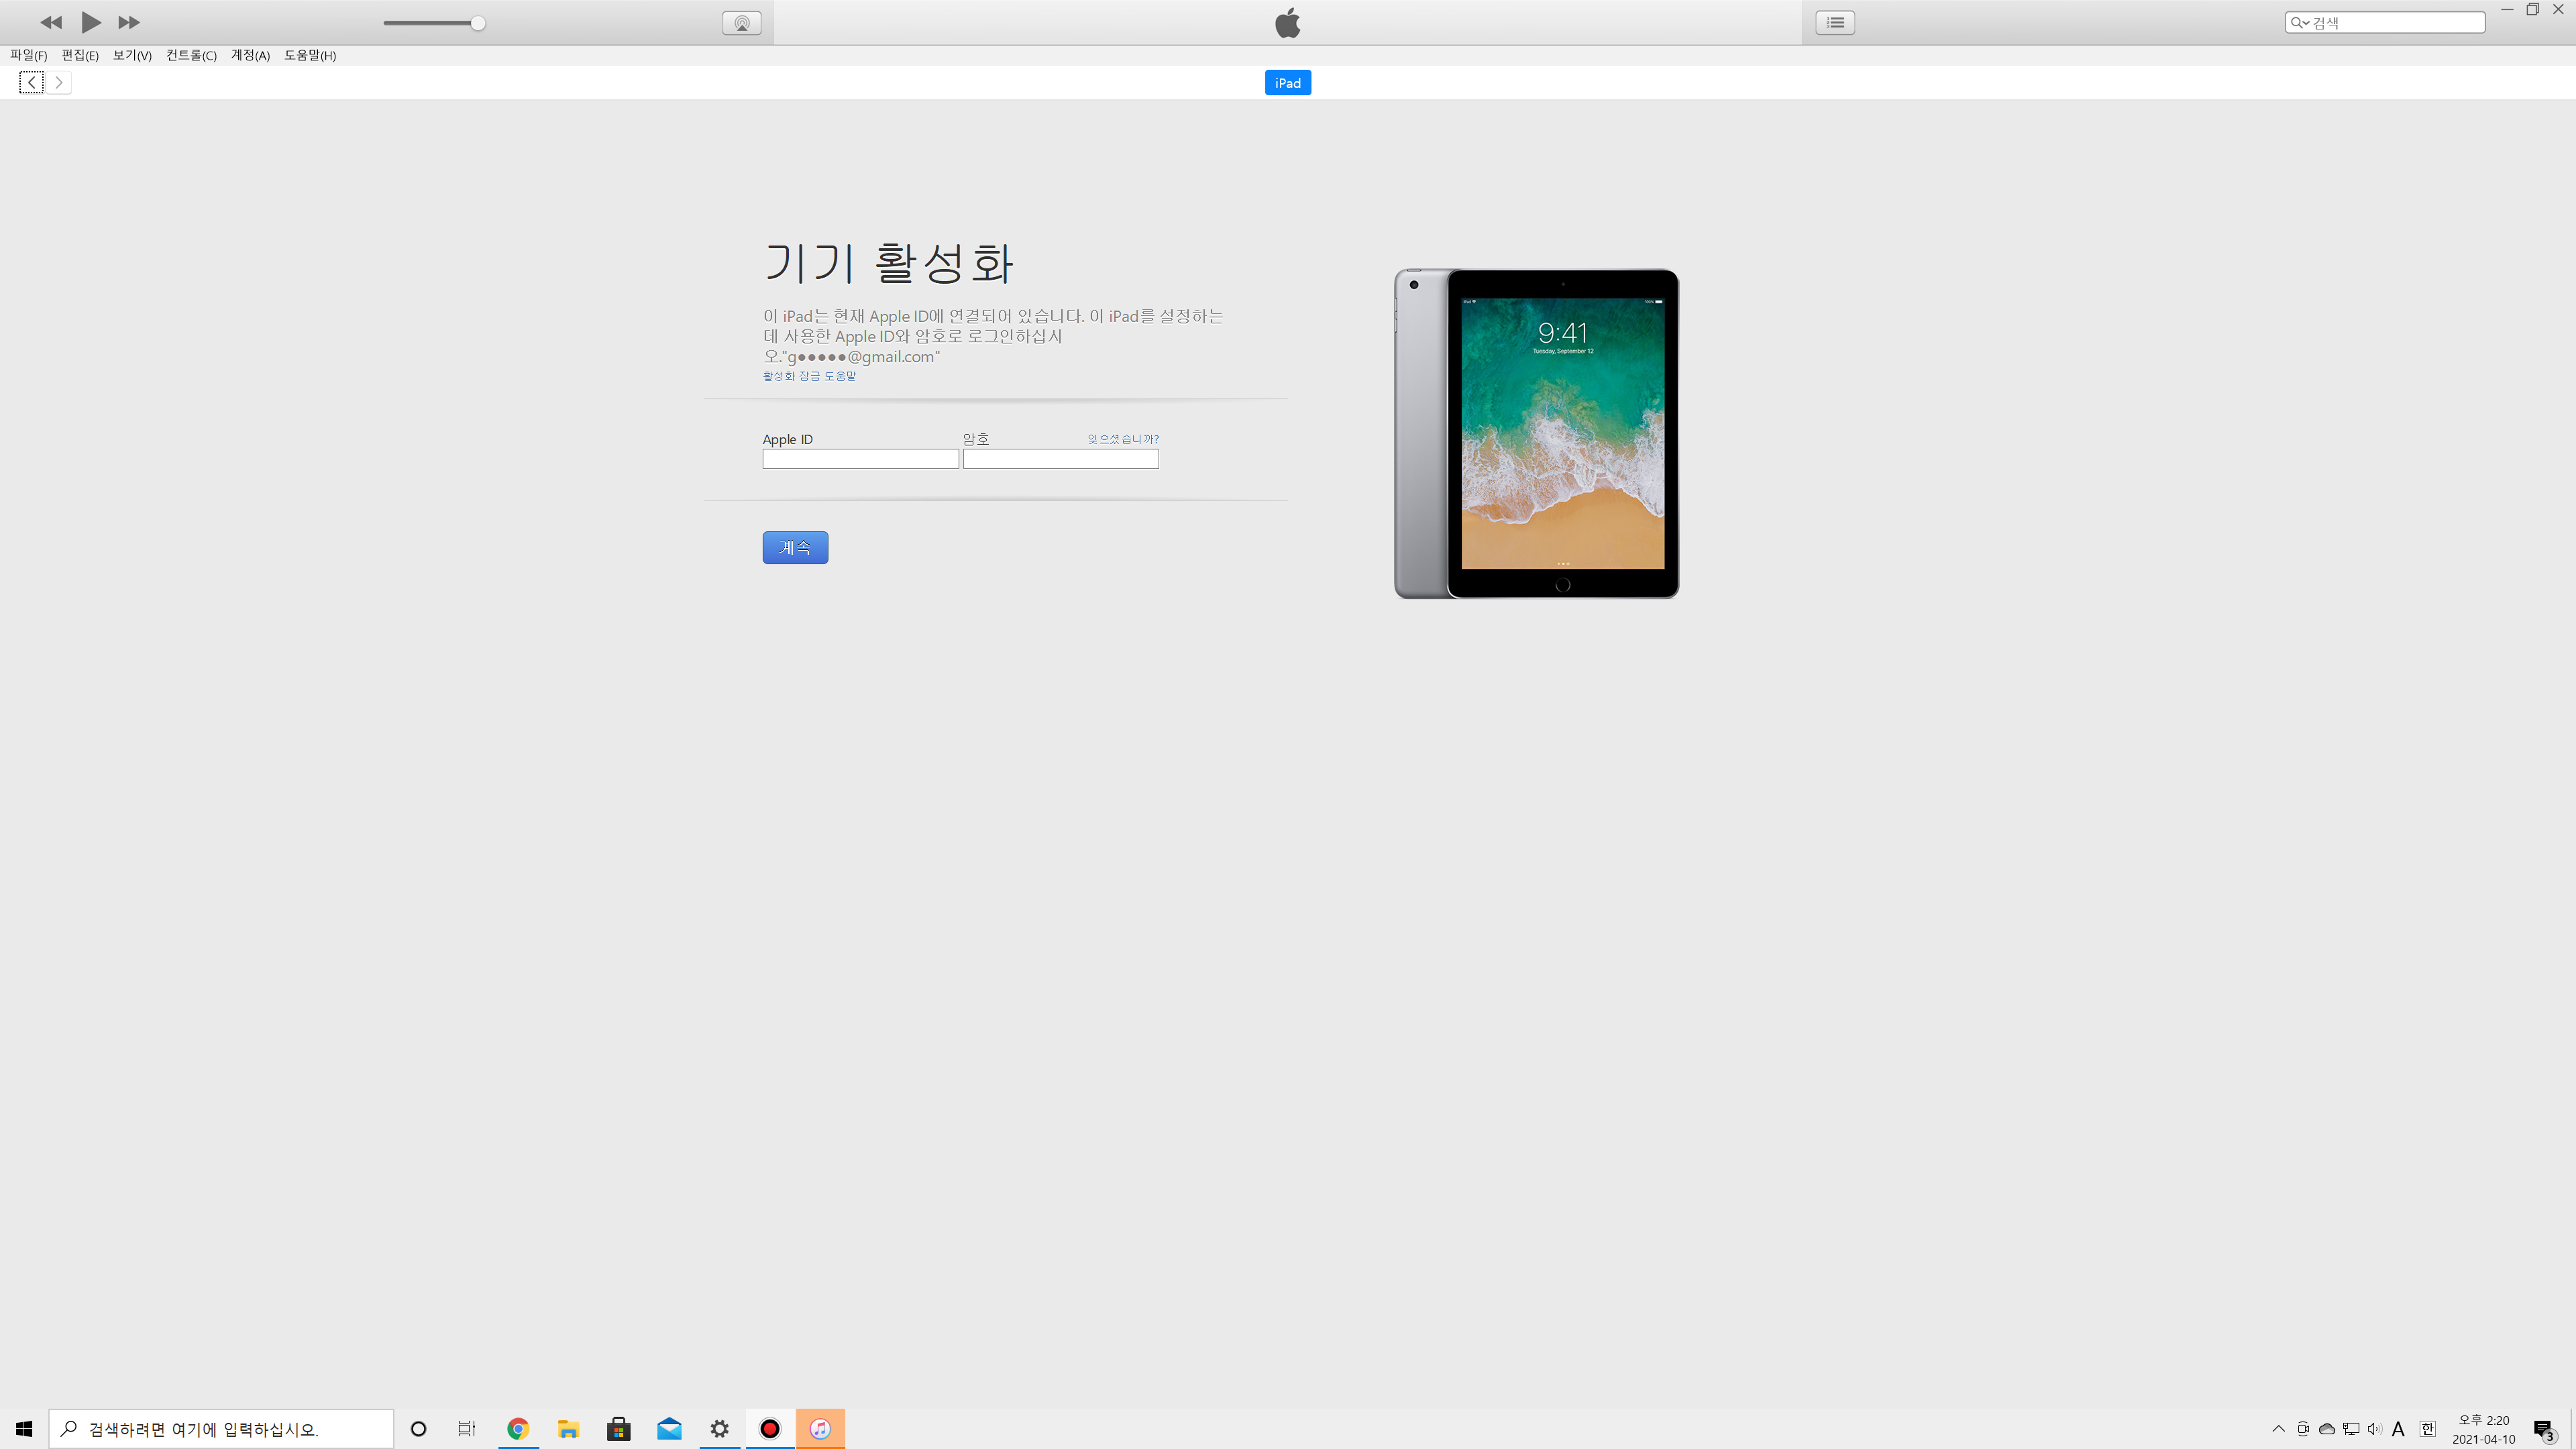Click the 계속 continue button
This screenshot has height=1449, width=2576.
(795, 547)
